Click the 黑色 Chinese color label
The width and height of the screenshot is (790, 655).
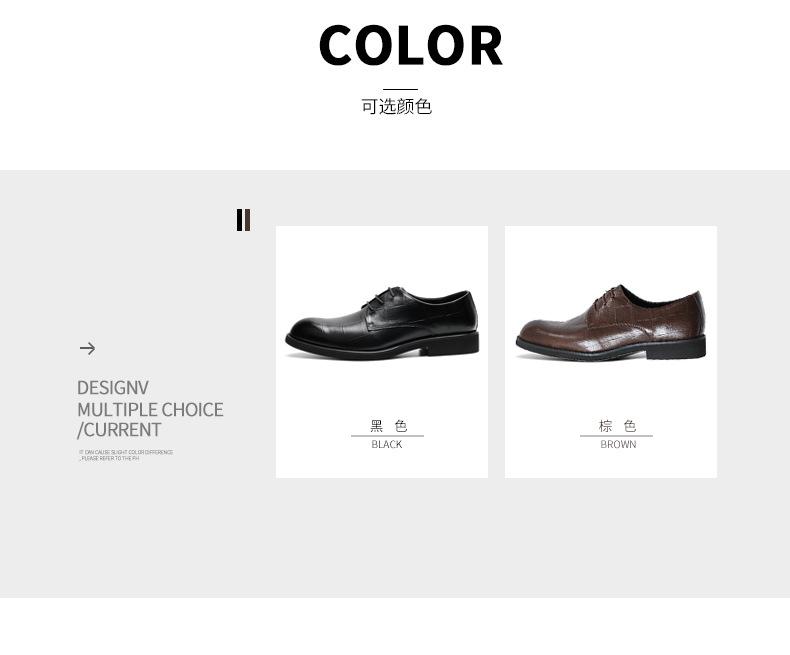(x=388, y=426)
